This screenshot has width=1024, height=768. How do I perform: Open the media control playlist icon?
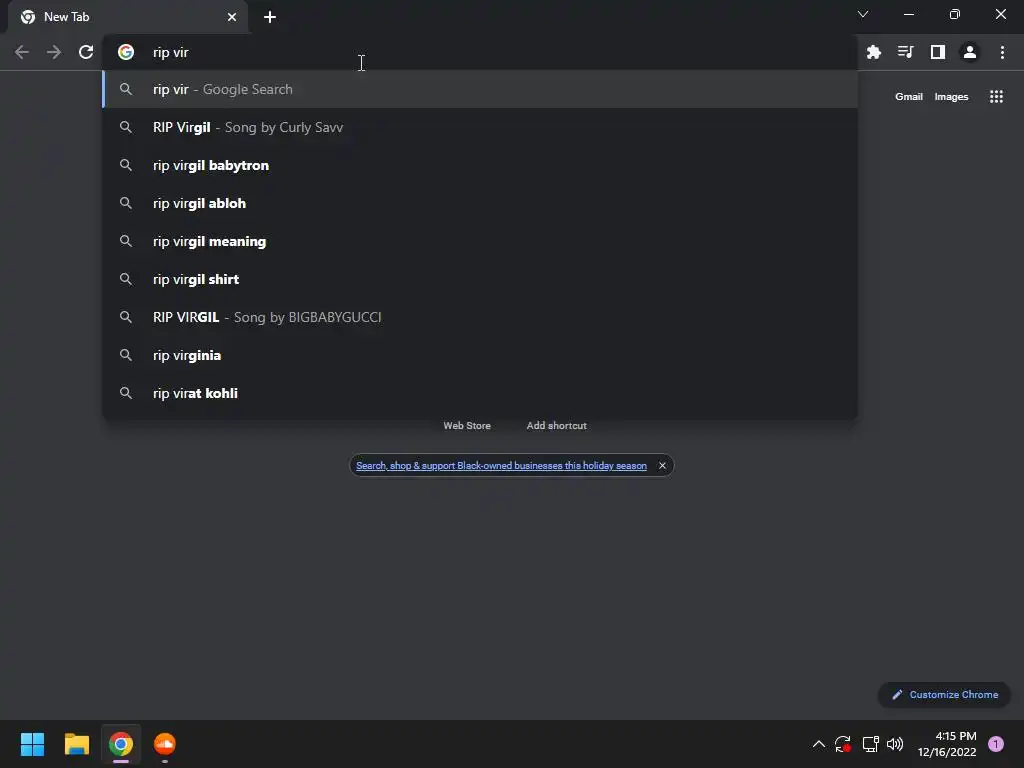(906, 52)
